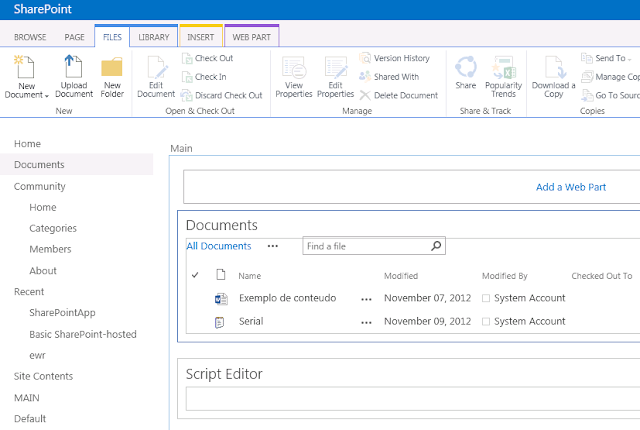
Task: Open the ellipsis menu for Exemplo de conteudo
Action: point(366,299)
